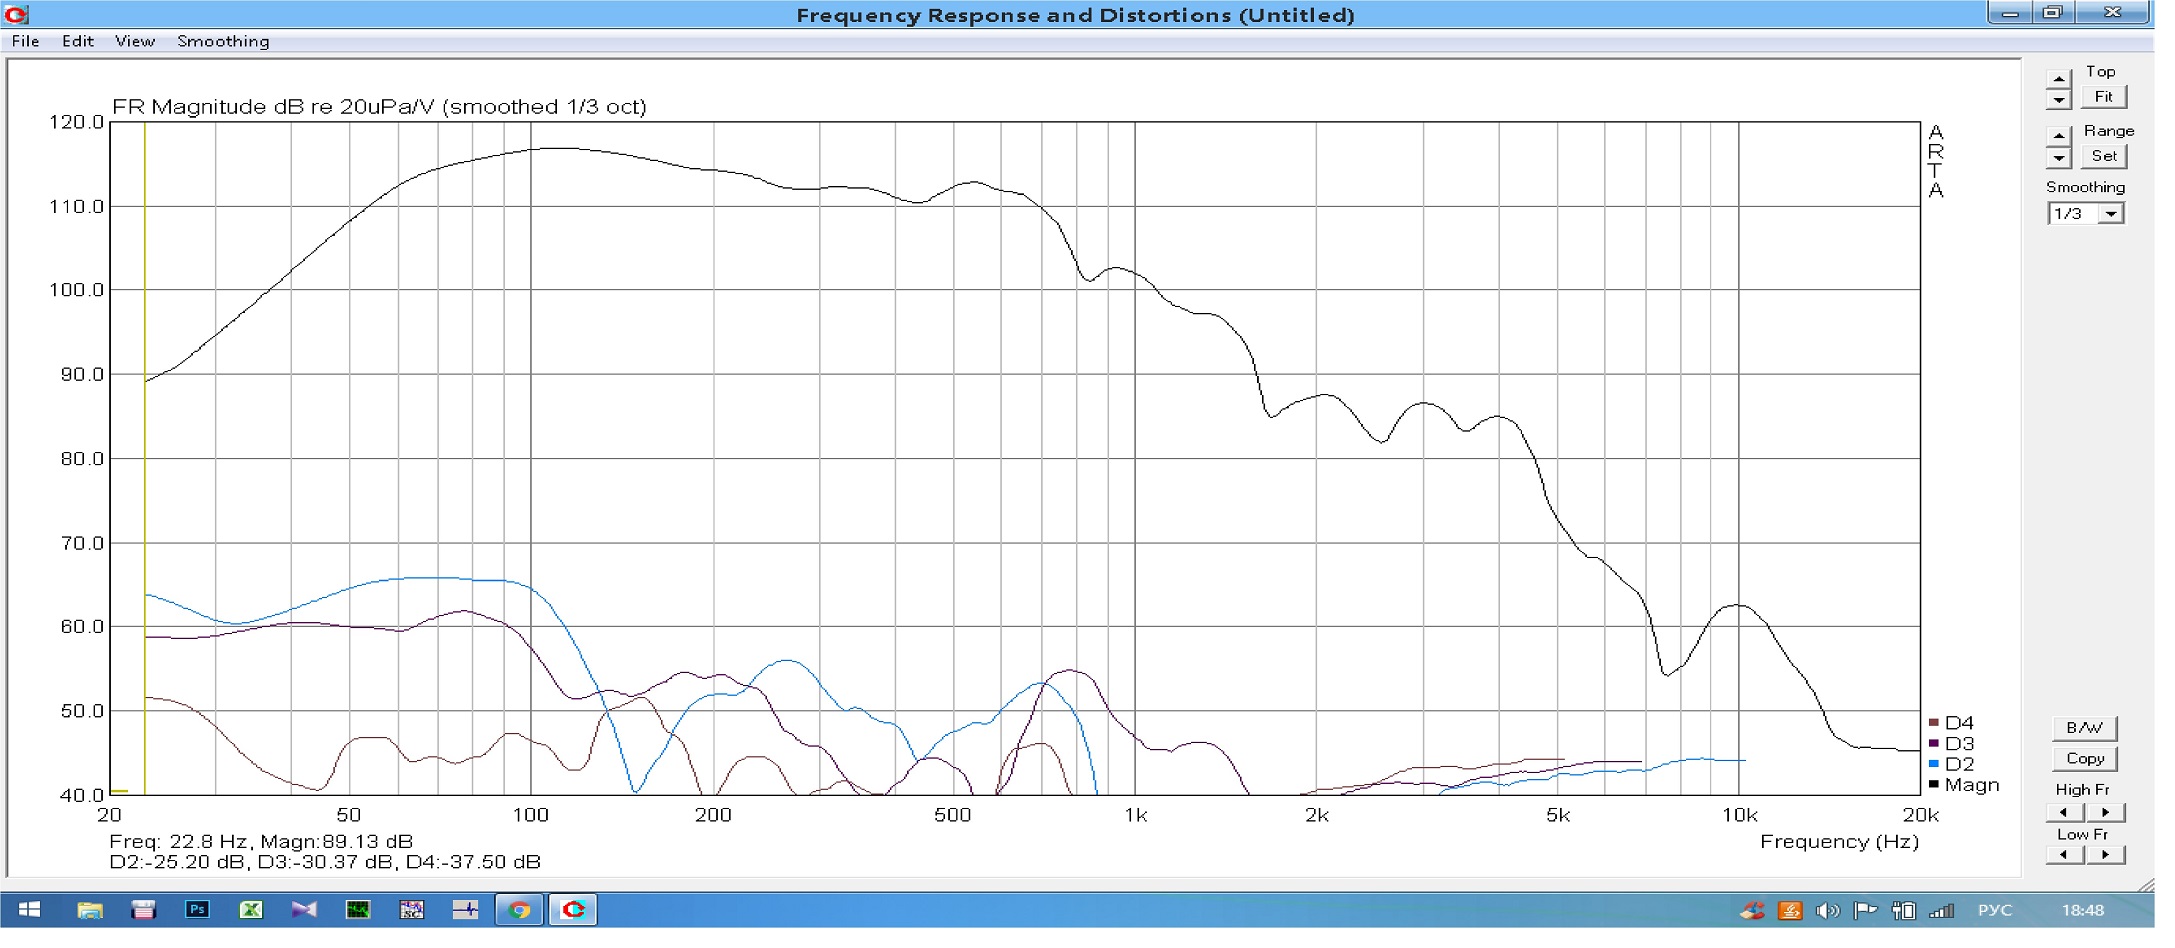The width and height of the screenshot is (2175, 948).
Task: Move Low Fr limit left
Action: [2063, 855]
